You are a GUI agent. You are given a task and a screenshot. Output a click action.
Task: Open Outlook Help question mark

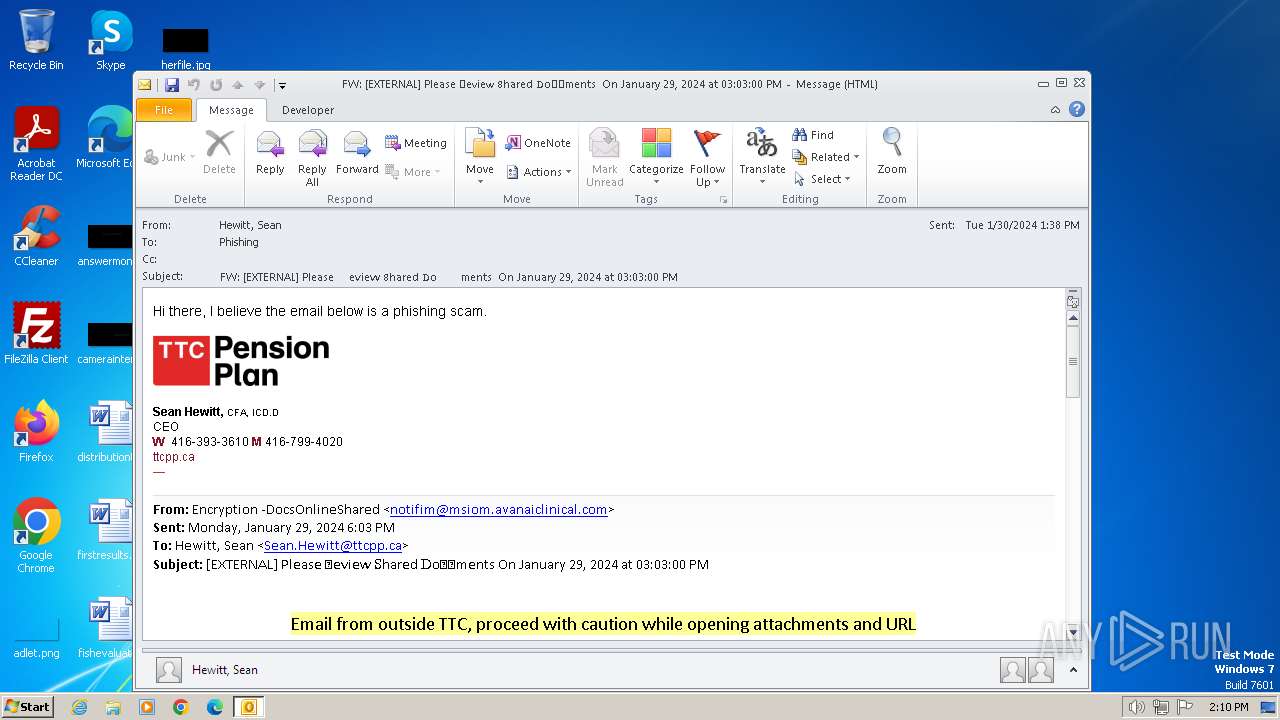1076,110
